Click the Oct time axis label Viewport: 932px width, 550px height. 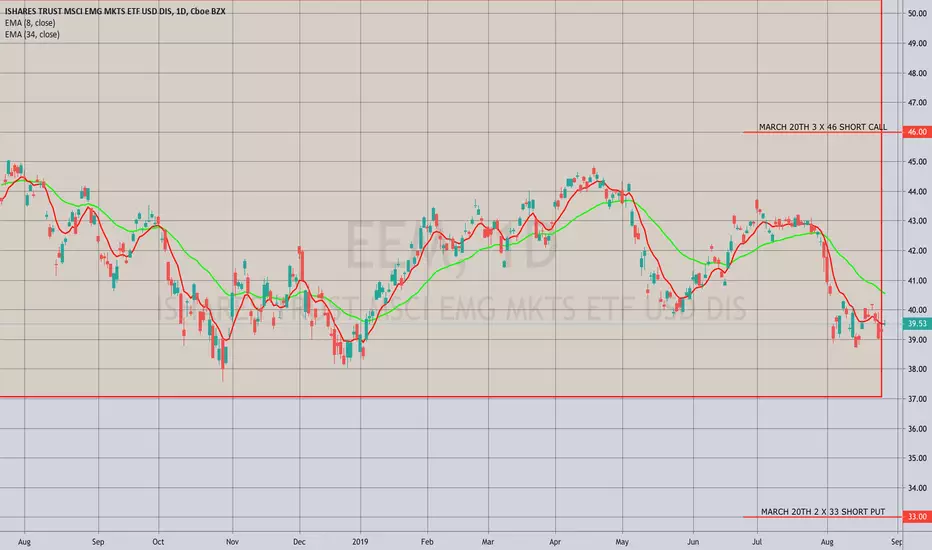click(158, 542)
